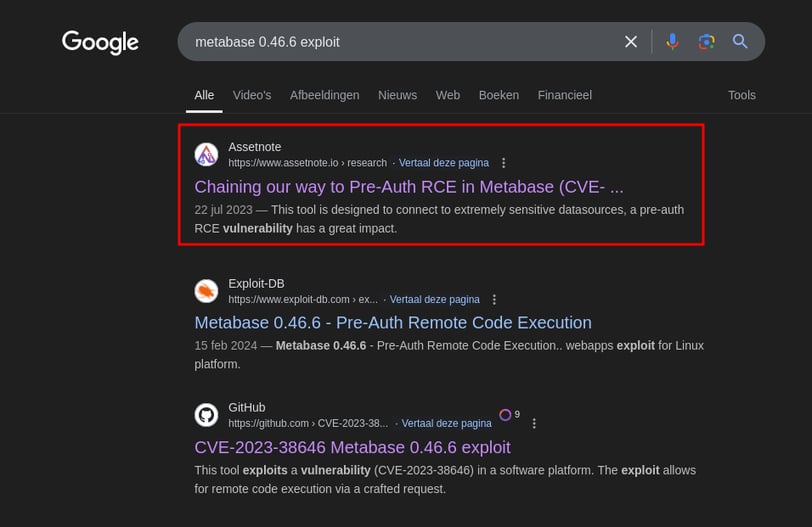Open Chaining our way to Pre-Auth RCE link
Screen dimensions: 812x527
pos(409,187)
